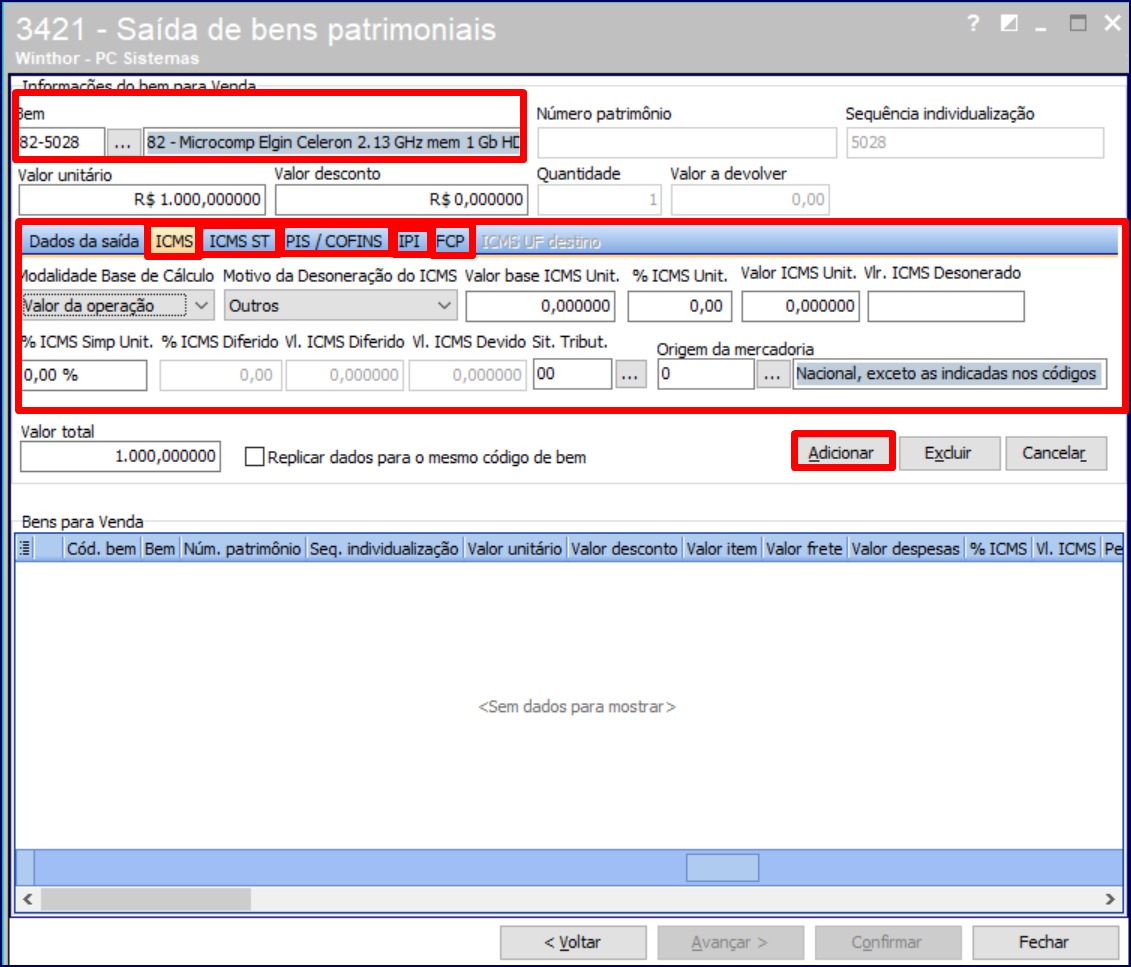Screen dimensions: 1131x967
Task: Click the Fechar button
Action: tap(1044, 942)
